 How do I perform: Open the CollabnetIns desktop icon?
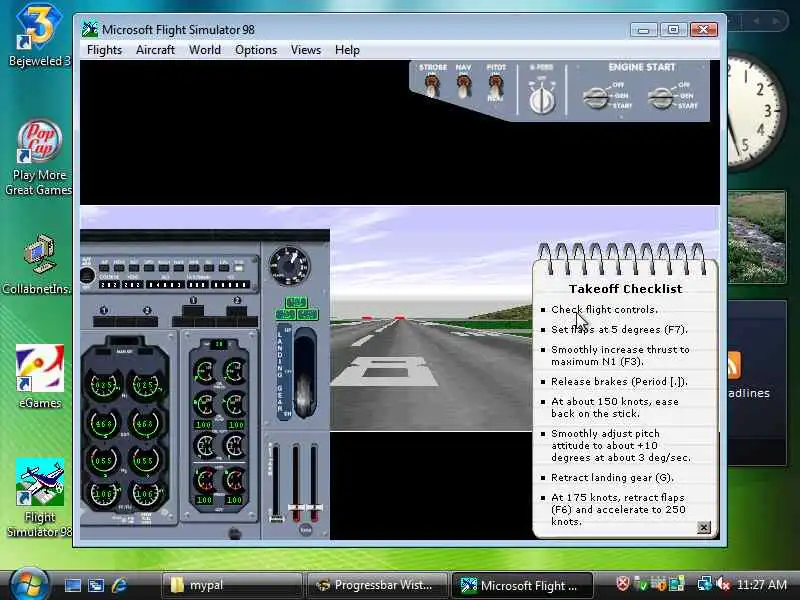point(38,264)
